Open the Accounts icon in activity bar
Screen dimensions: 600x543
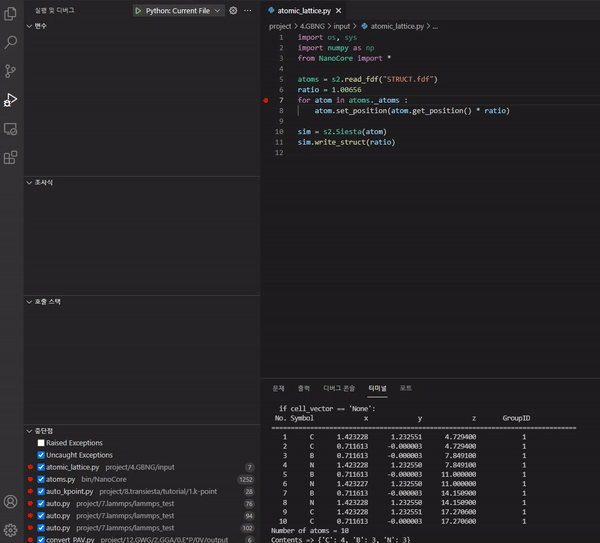click(11, 502)
